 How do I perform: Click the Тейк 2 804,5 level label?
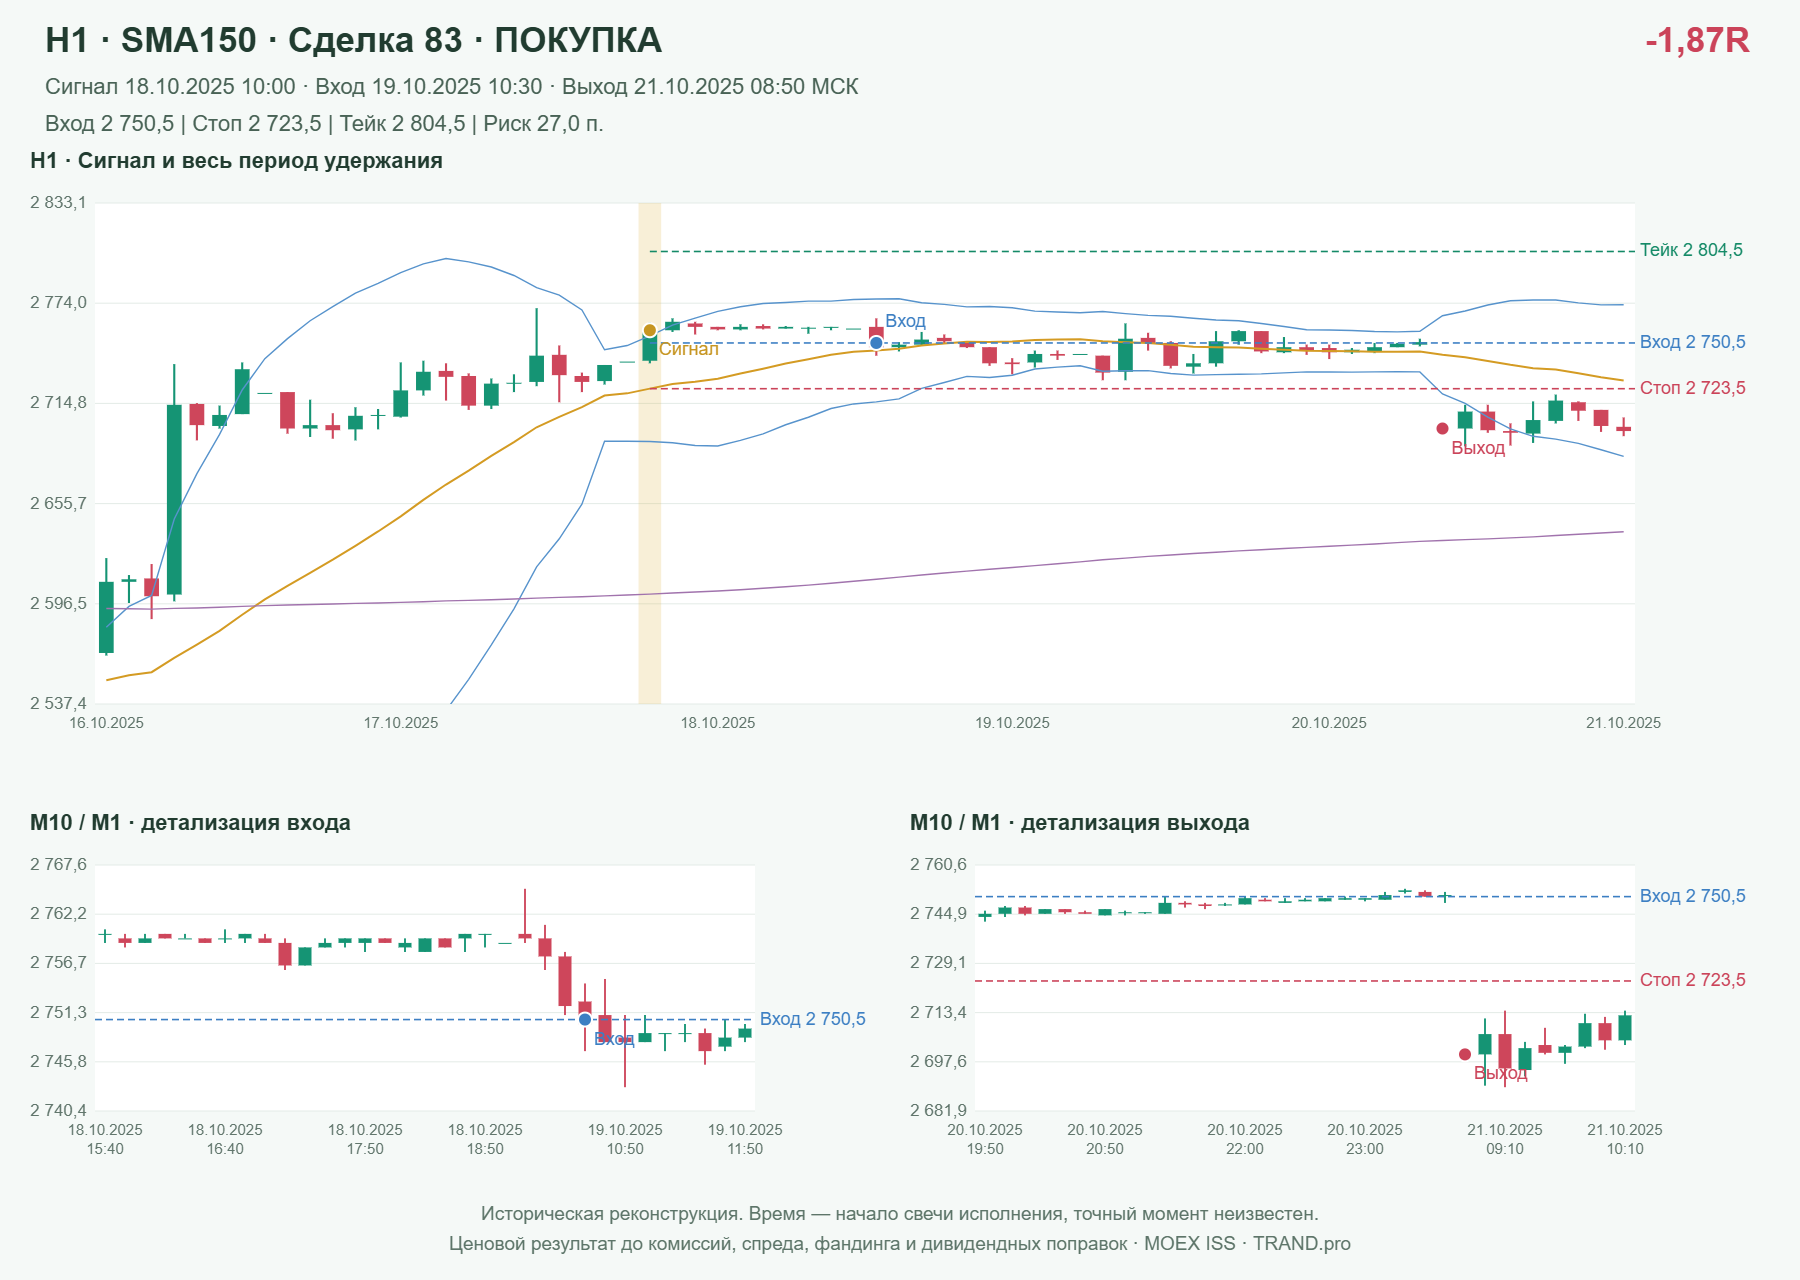coord(1691,250)
